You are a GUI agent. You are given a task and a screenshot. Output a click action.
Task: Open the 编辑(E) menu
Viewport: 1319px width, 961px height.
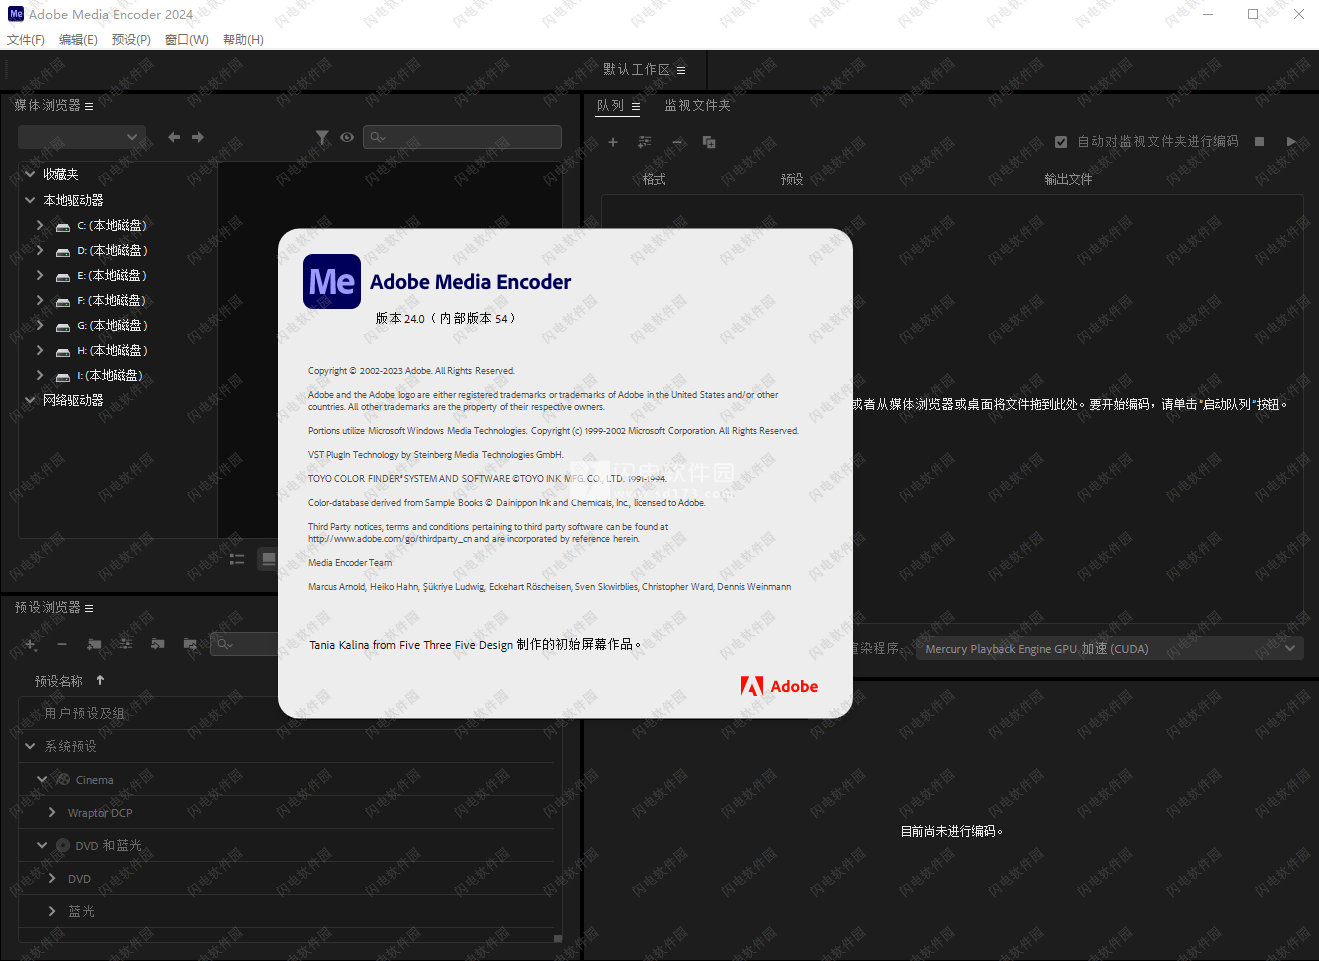click(78, 40)
